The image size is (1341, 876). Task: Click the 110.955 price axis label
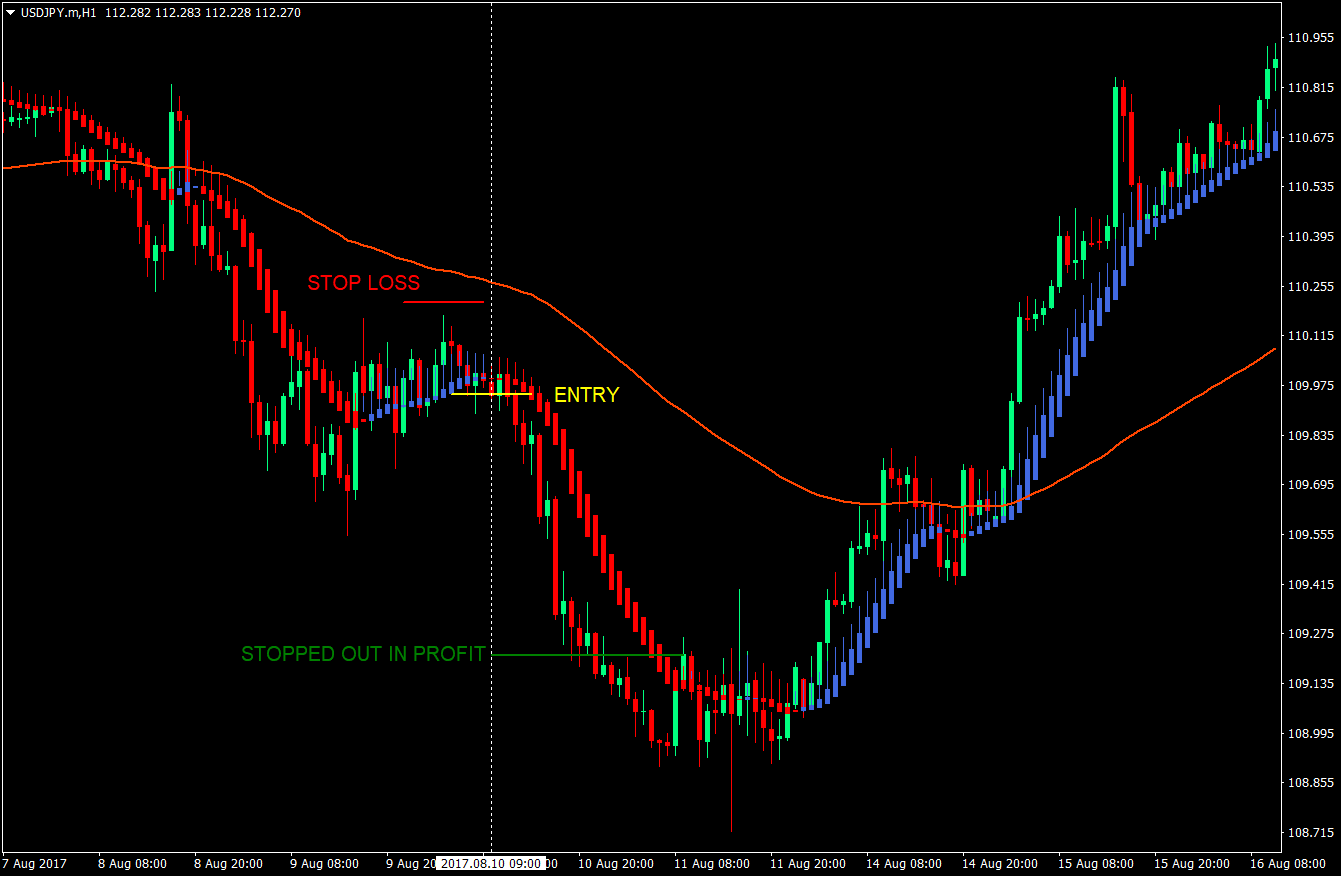pos(1311,39)
